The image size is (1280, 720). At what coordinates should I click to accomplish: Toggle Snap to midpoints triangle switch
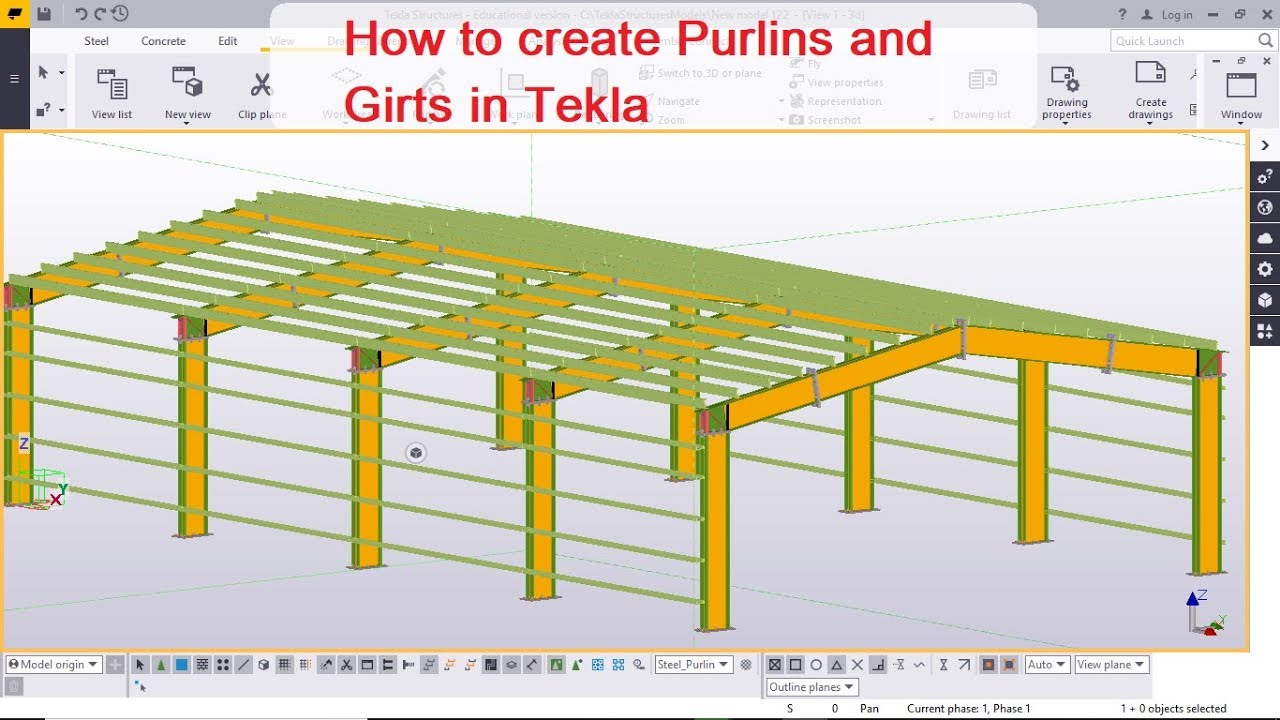[x=836, y=664]
